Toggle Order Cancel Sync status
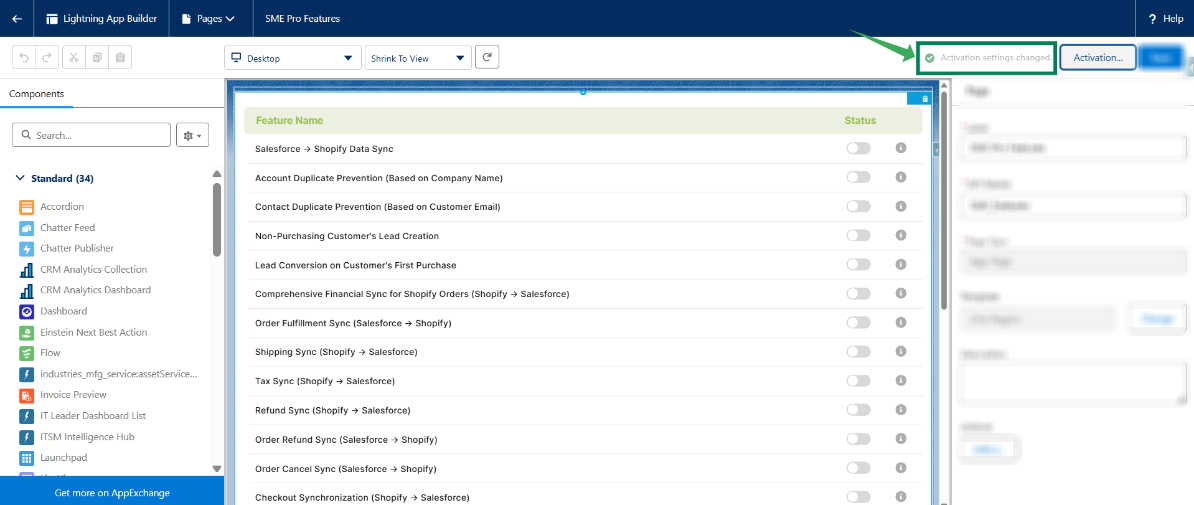 pyautogui.click(x=858, y=468)
